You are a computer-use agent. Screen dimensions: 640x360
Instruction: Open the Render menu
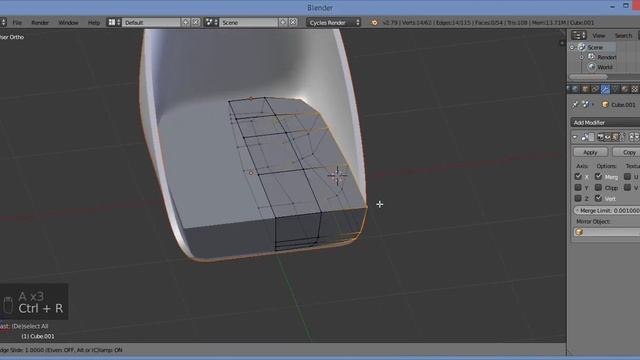(x=40, y=22)
